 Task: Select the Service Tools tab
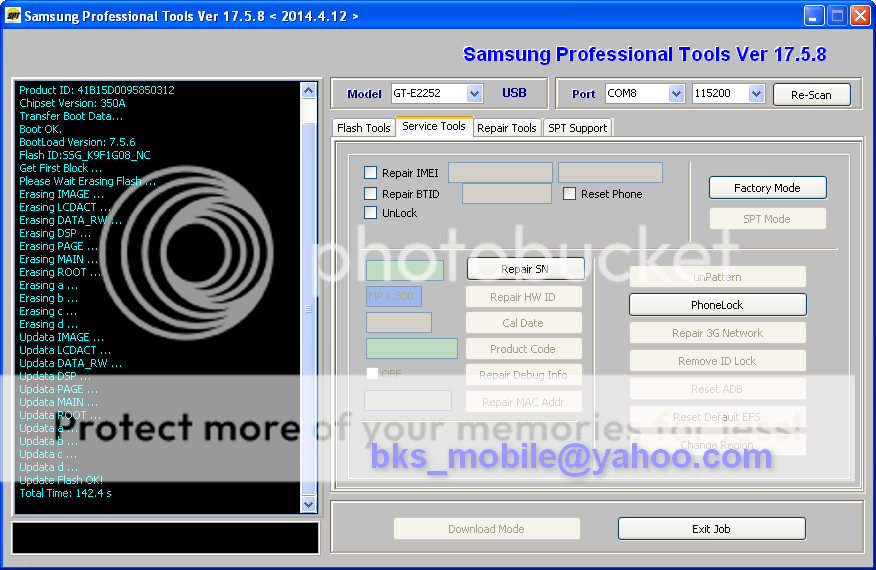click(x=434, y=126)
